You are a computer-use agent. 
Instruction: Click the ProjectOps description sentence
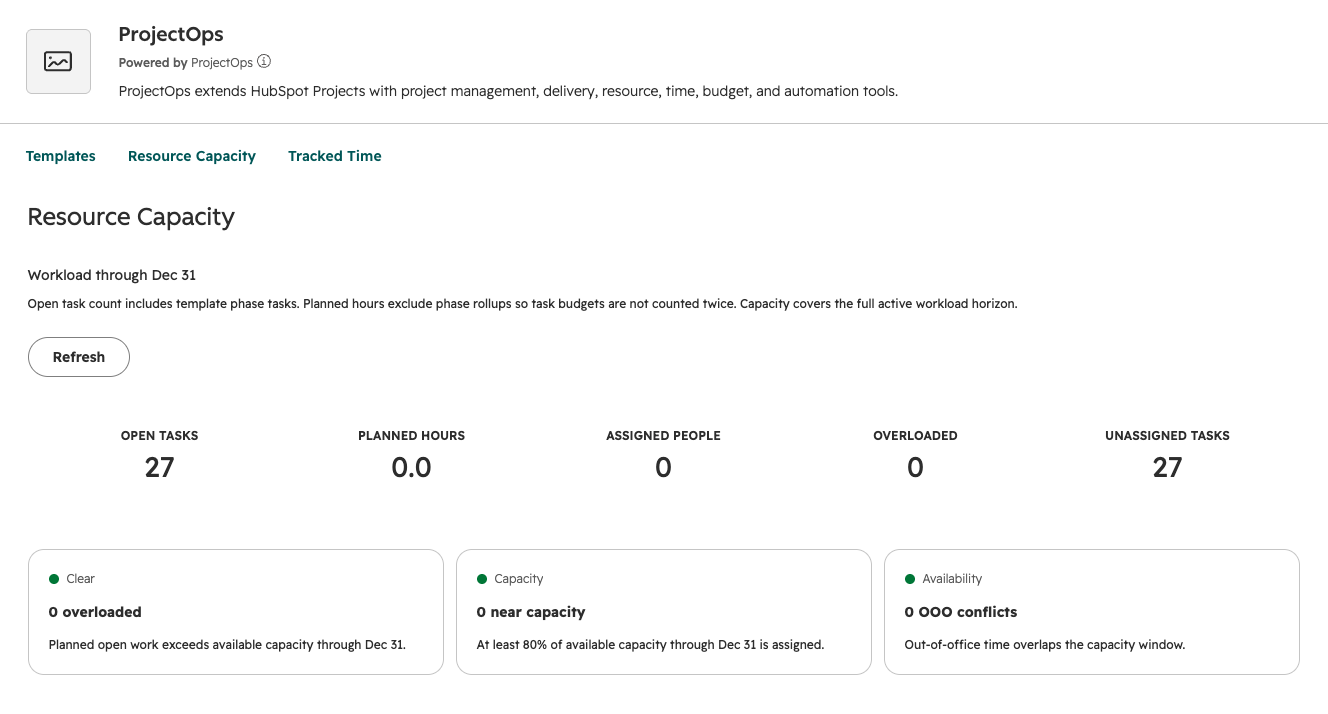point(508,91)
